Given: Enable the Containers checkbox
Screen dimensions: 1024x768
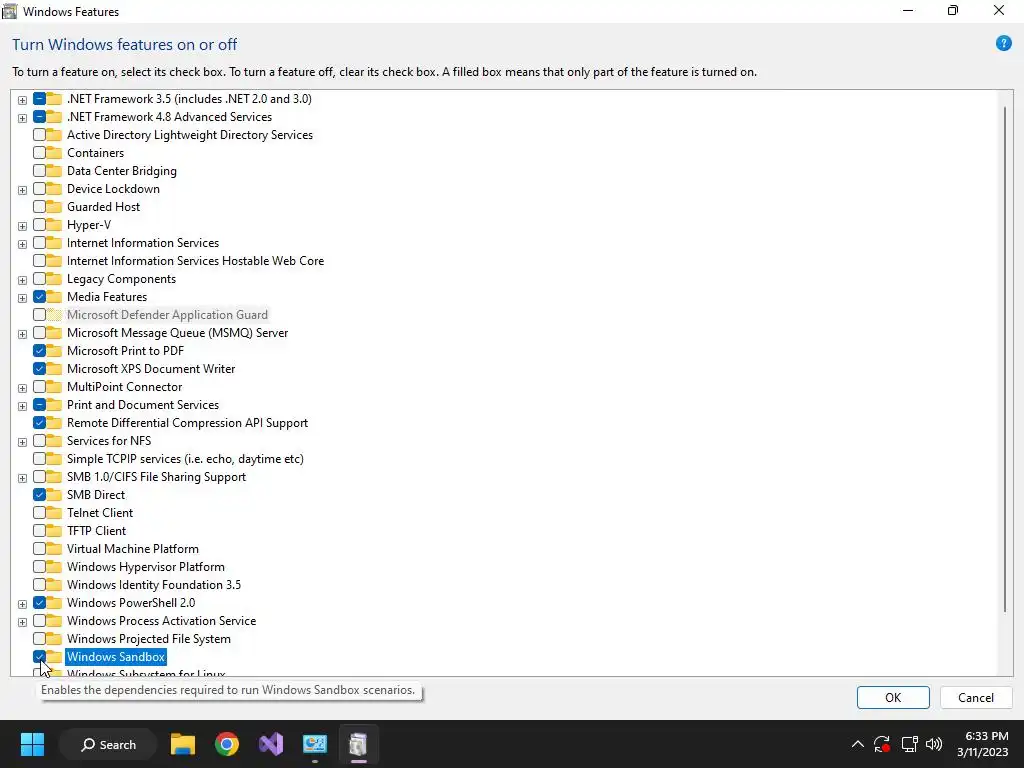Looking at the screenshot, I should point(39,153).
